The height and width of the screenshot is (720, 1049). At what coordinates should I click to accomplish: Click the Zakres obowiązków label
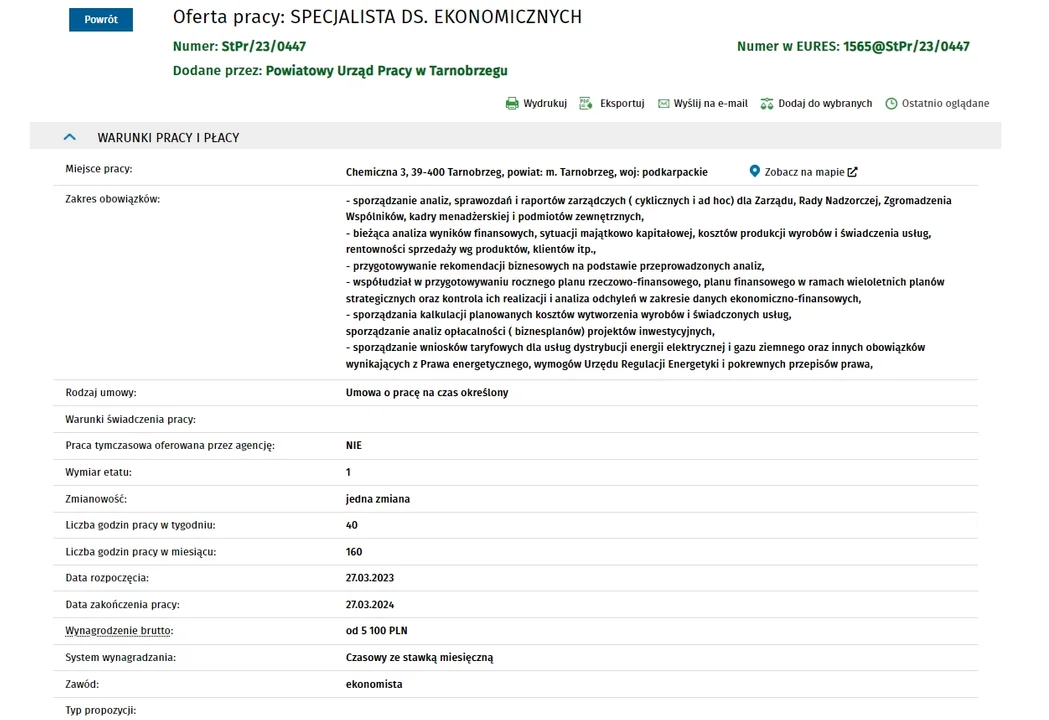112,199
